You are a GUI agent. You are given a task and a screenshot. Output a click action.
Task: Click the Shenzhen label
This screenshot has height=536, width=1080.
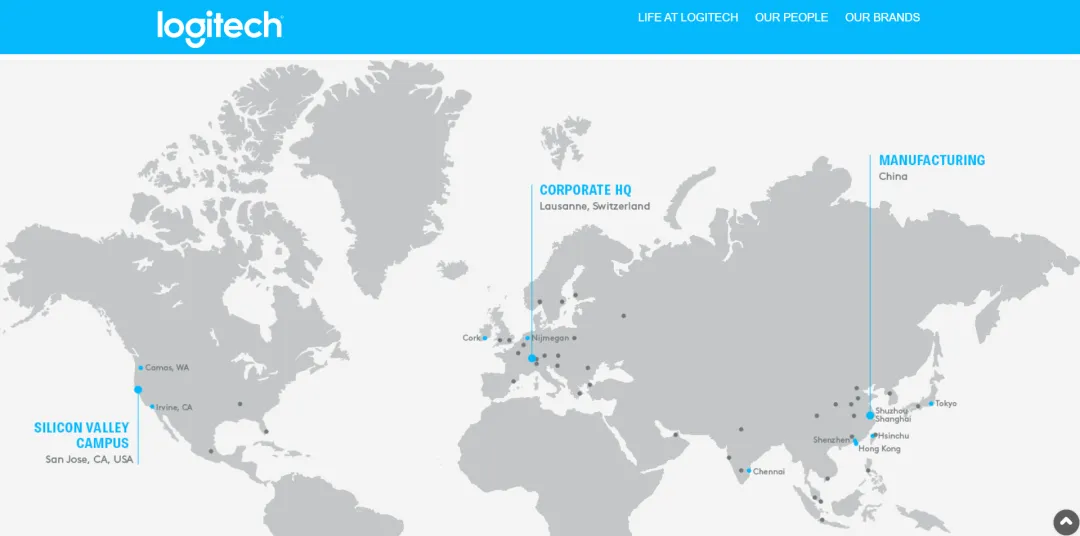(x=831, y=440)
